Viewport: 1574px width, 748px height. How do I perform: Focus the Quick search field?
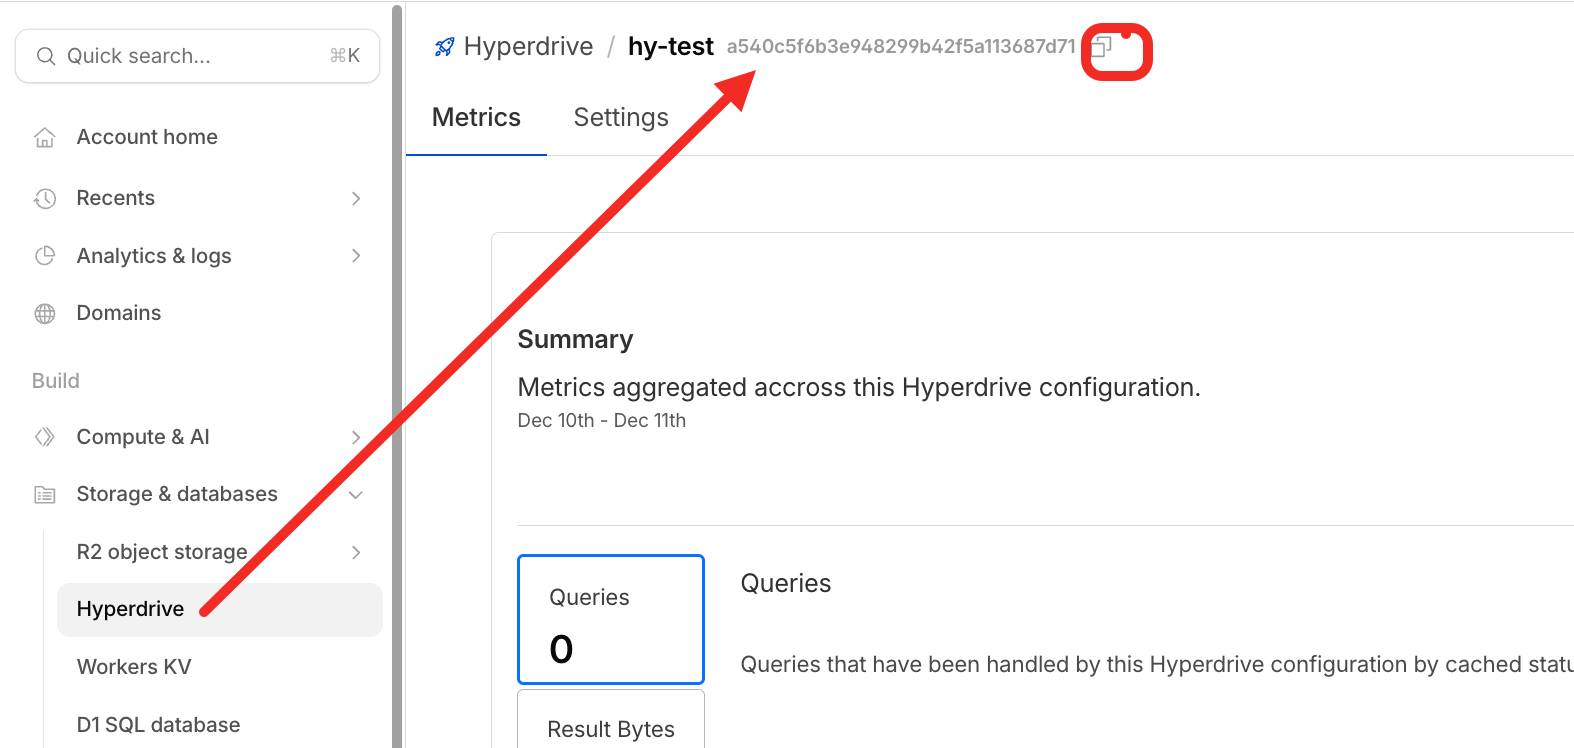click(190, 56)
